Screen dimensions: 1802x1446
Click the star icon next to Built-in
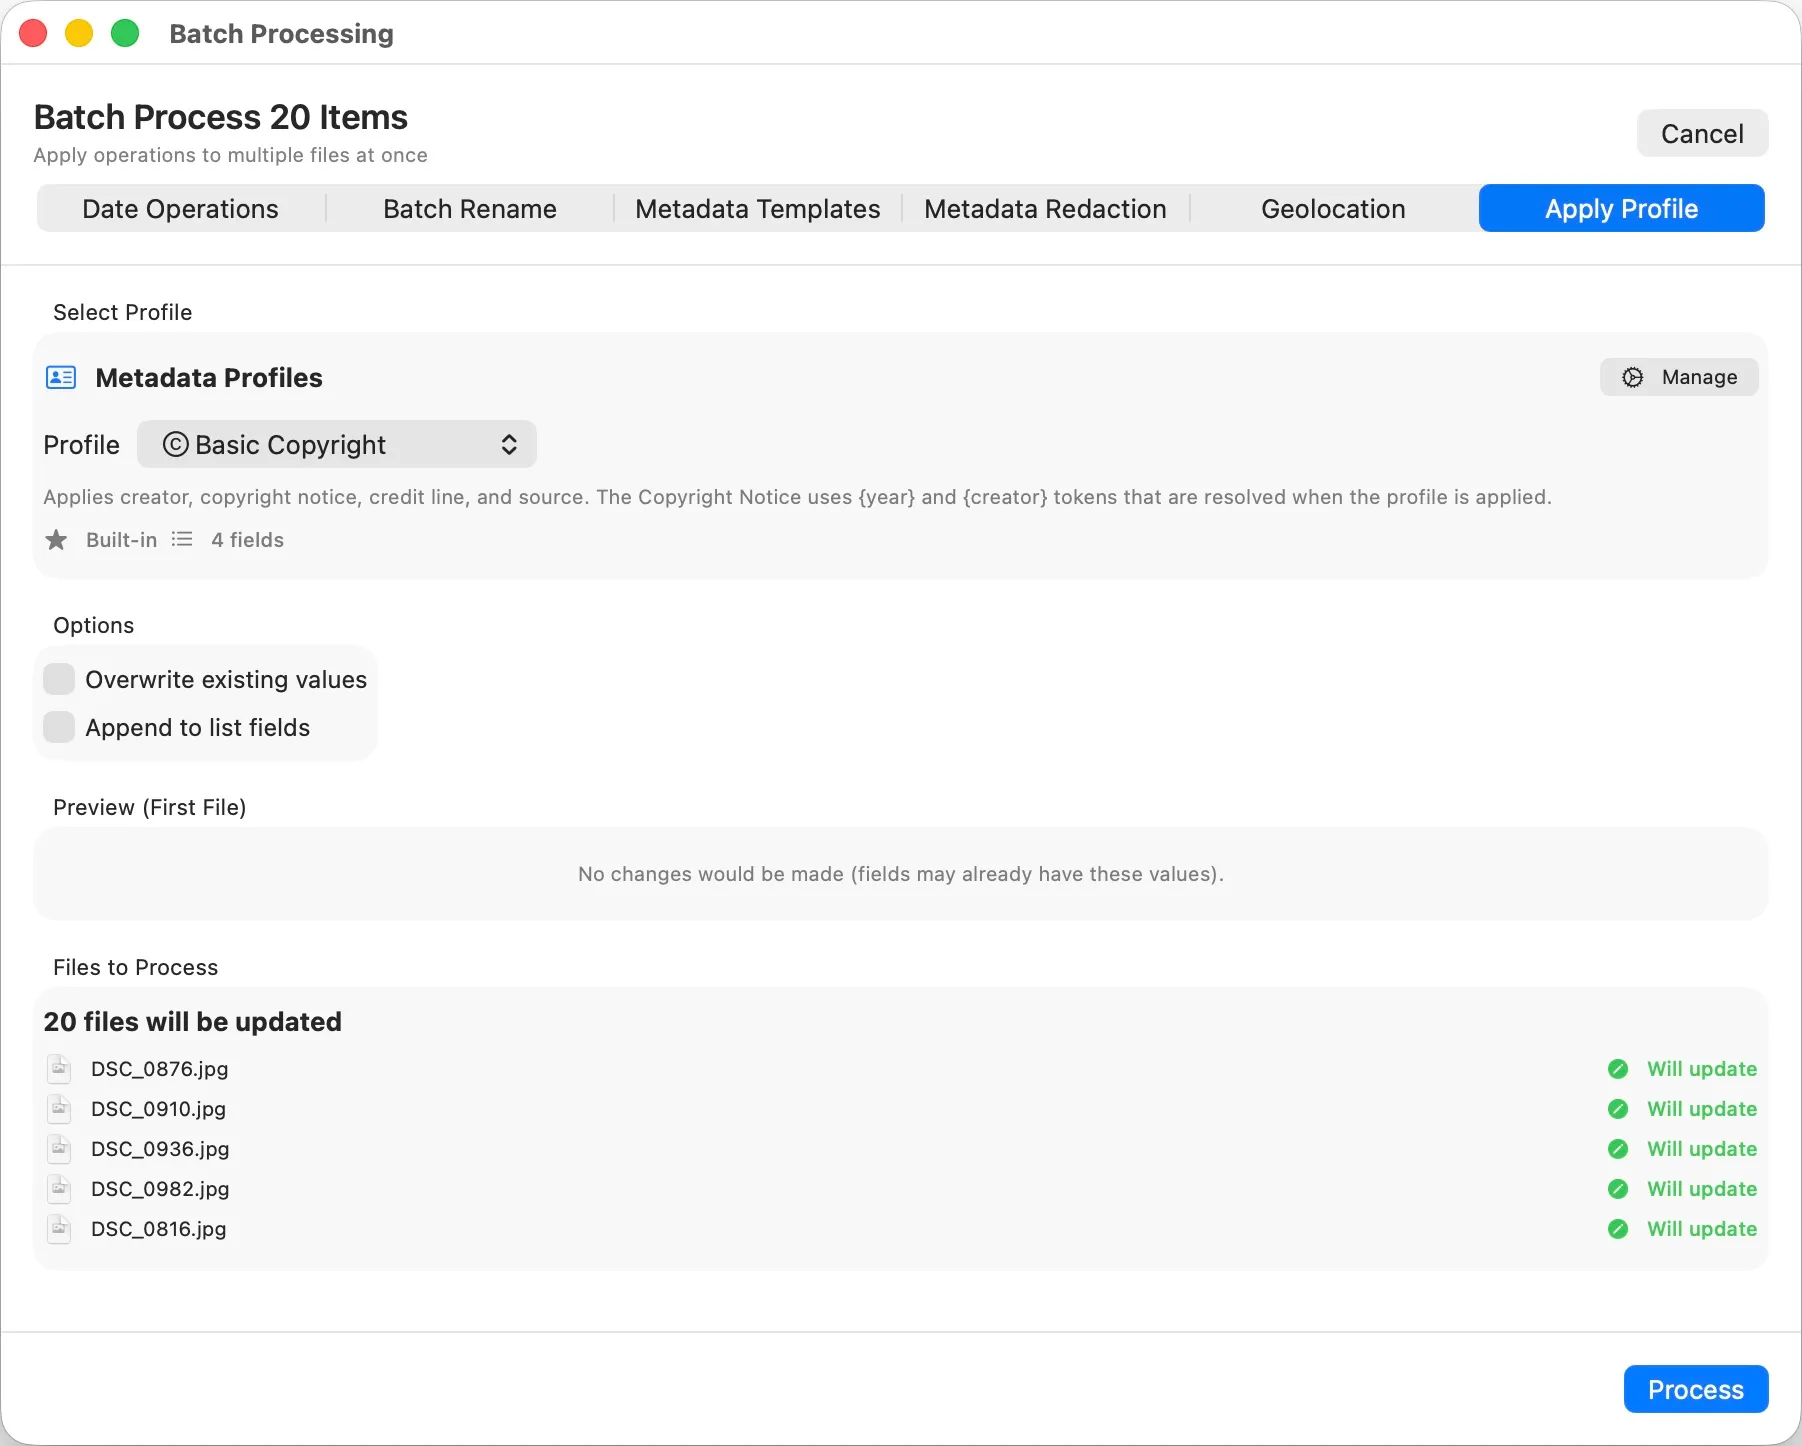coord(56,539)
